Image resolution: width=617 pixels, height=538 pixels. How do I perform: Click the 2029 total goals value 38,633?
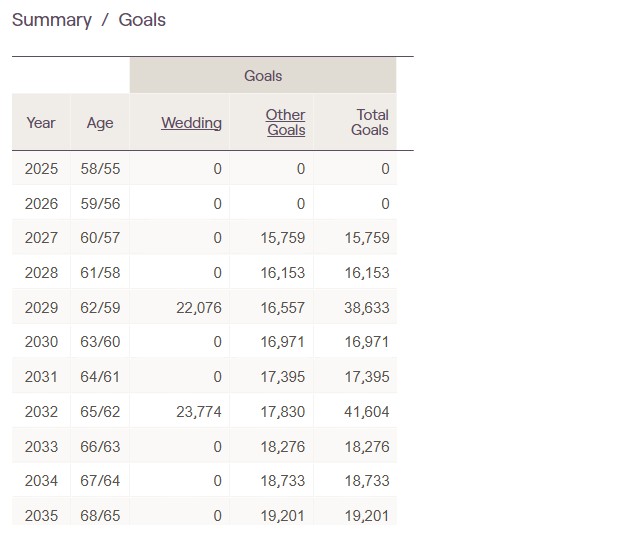pos(367,308)
